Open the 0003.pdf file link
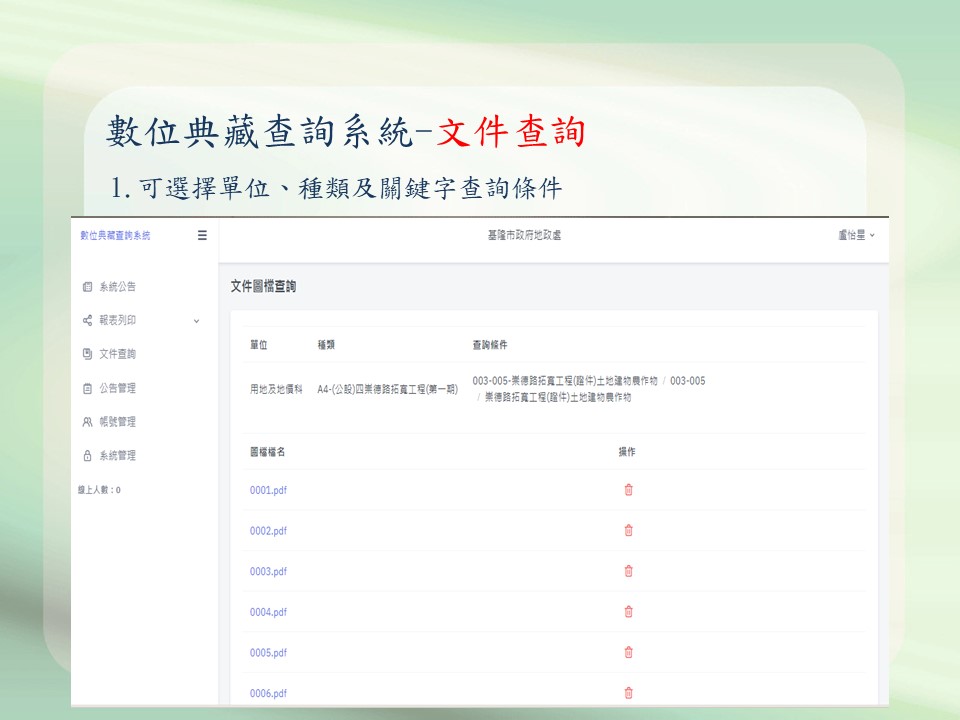The image size is (960, 720). click(268, 572)
